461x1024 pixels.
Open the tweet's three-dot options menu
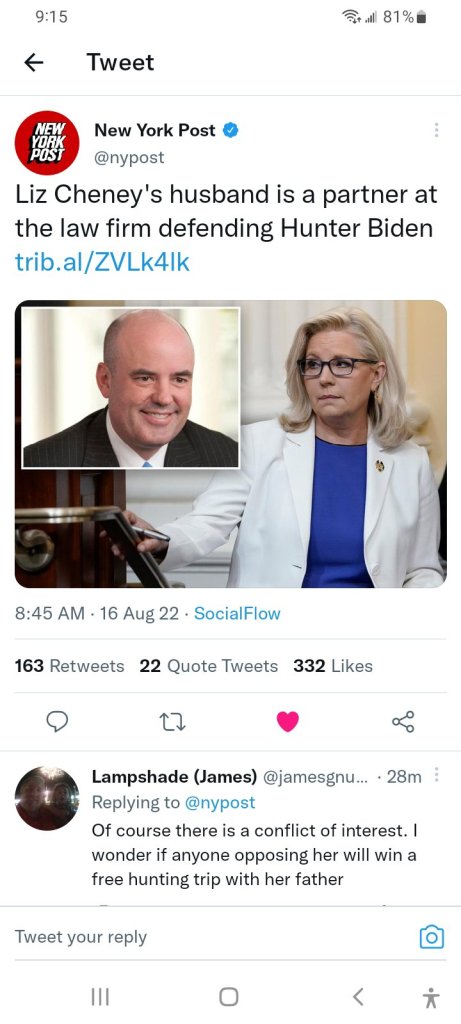pyautogui.click(x=436, y=130)
